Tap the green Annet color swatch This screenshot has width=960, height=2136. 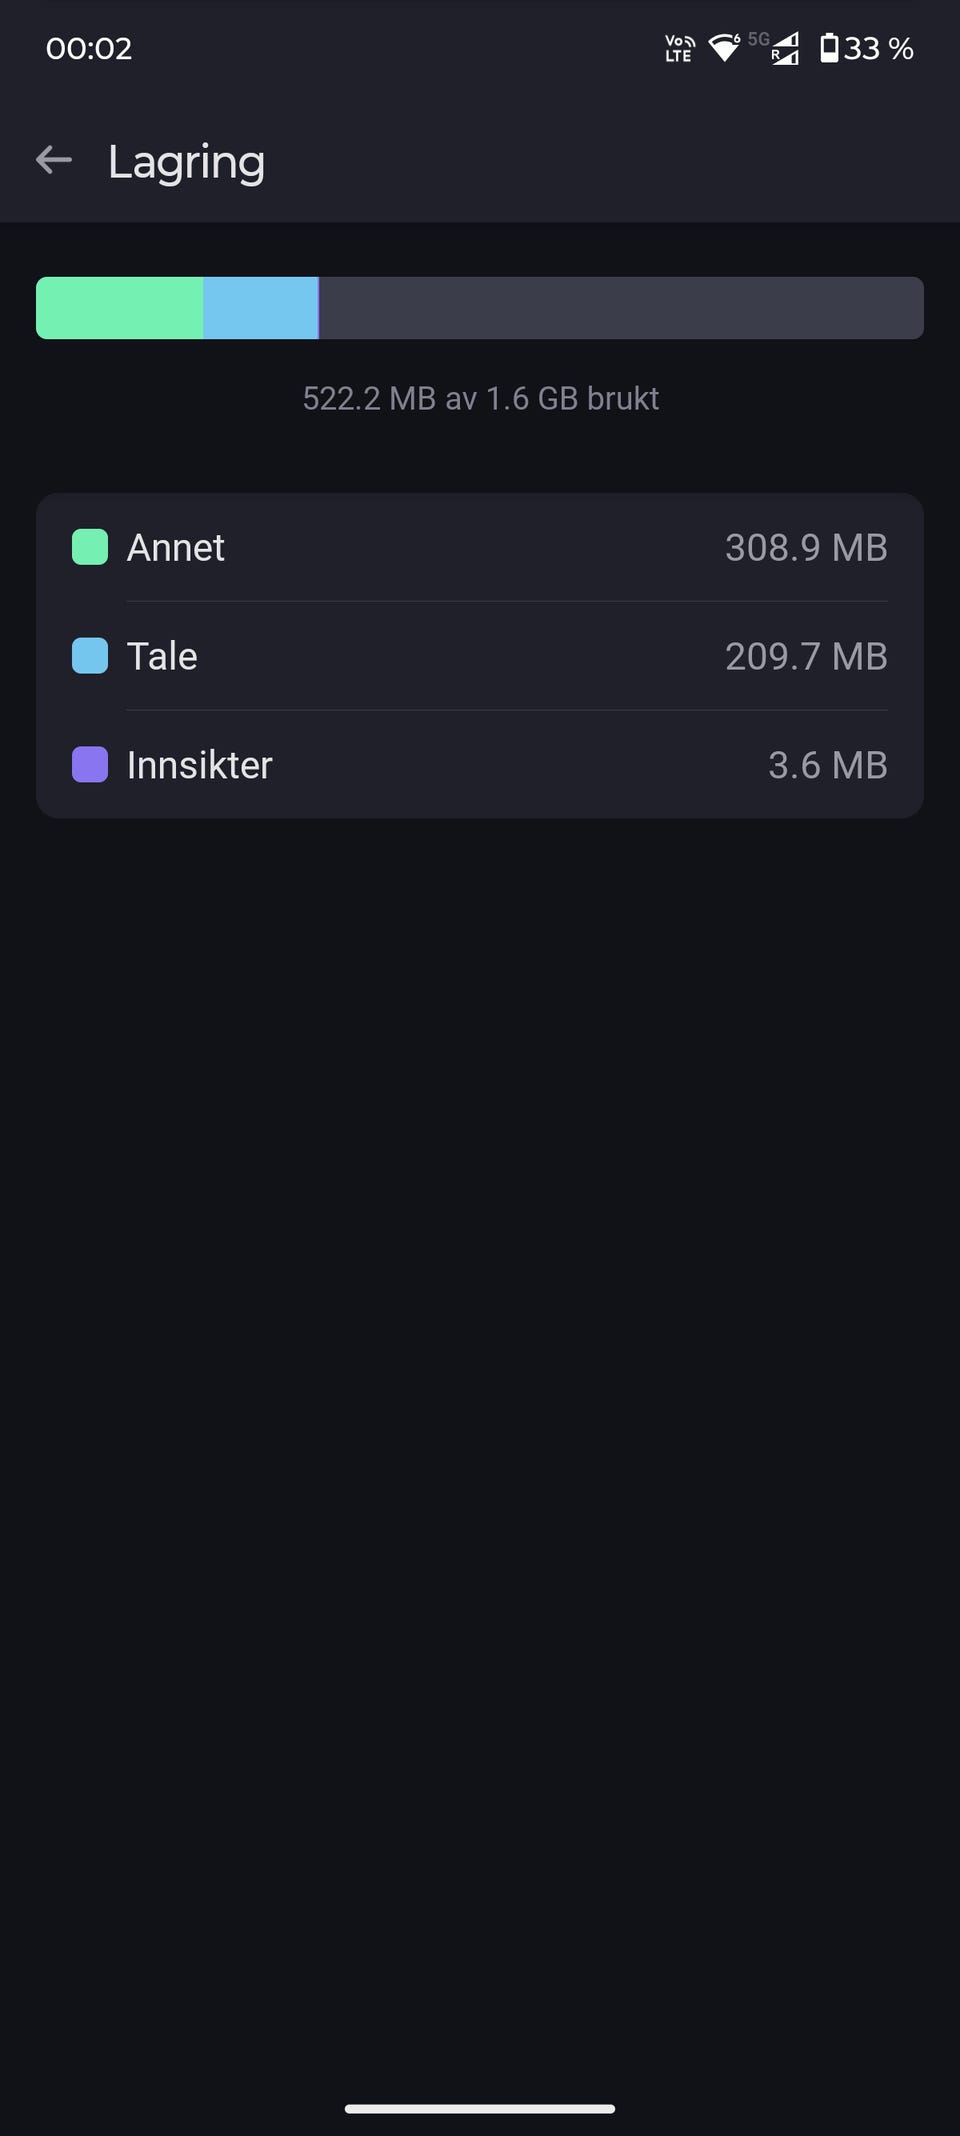click(90, 547)
